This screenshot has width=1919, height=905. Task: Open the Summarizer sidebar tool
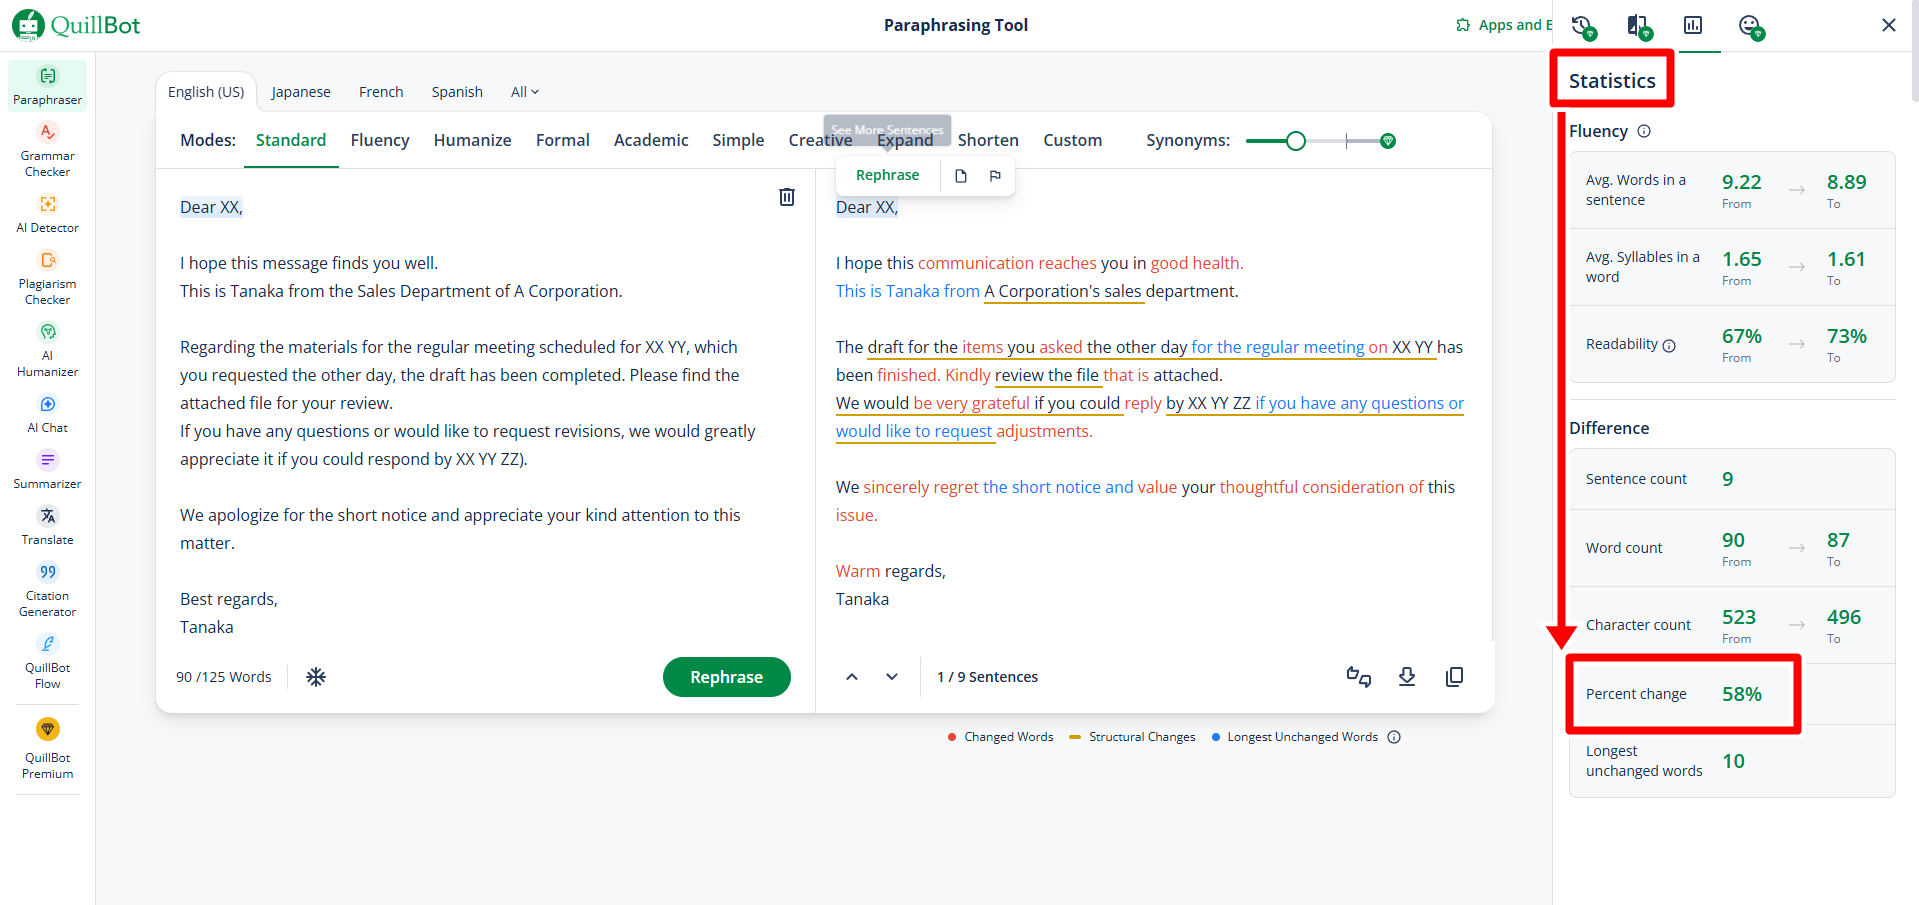tap(47, 470)
